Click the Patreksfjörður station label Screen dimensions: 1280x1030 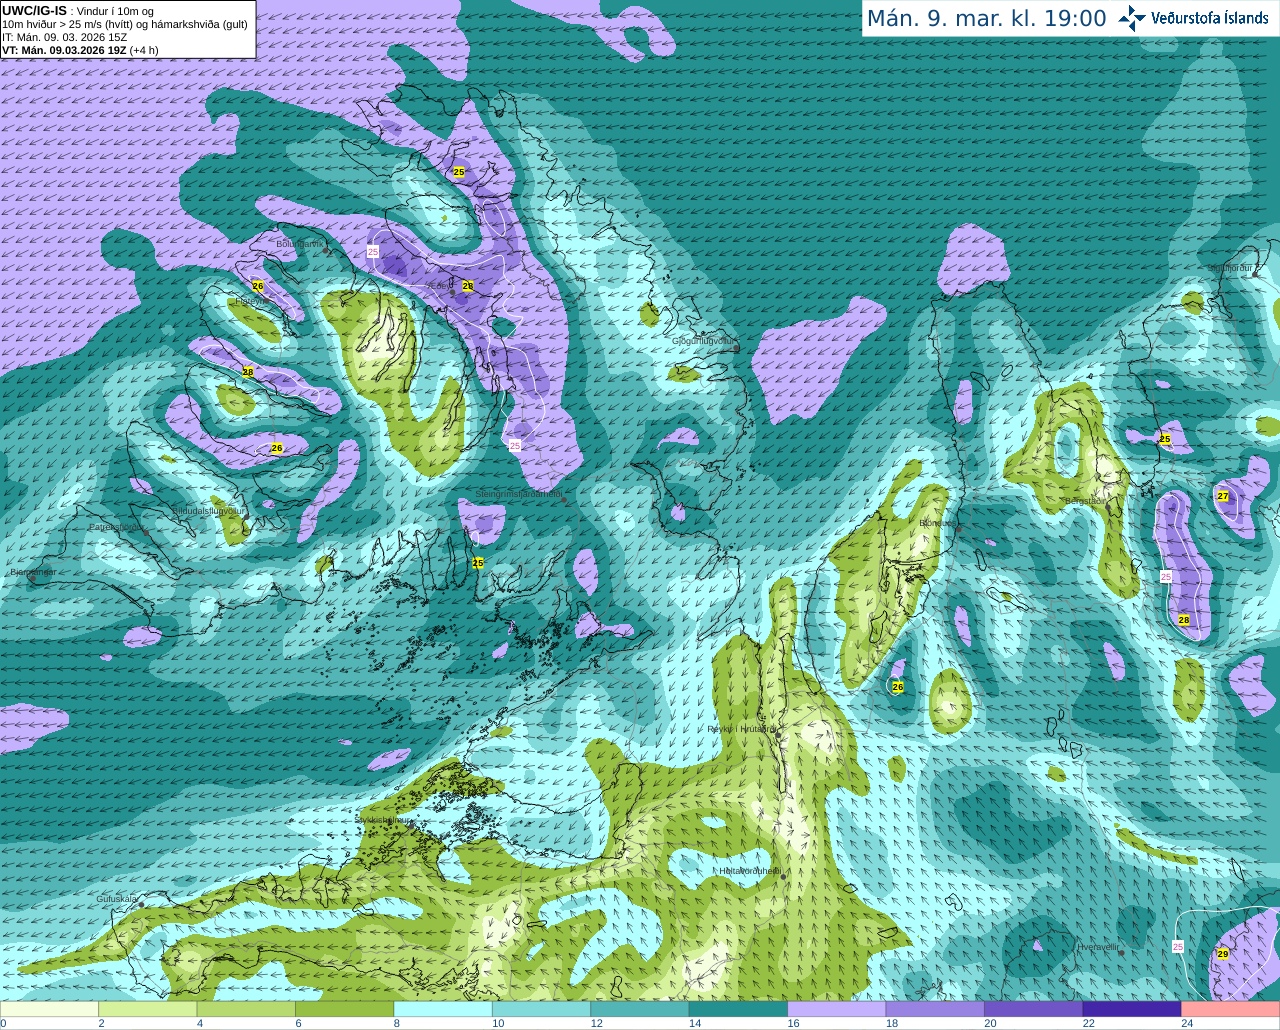(117, 526)
